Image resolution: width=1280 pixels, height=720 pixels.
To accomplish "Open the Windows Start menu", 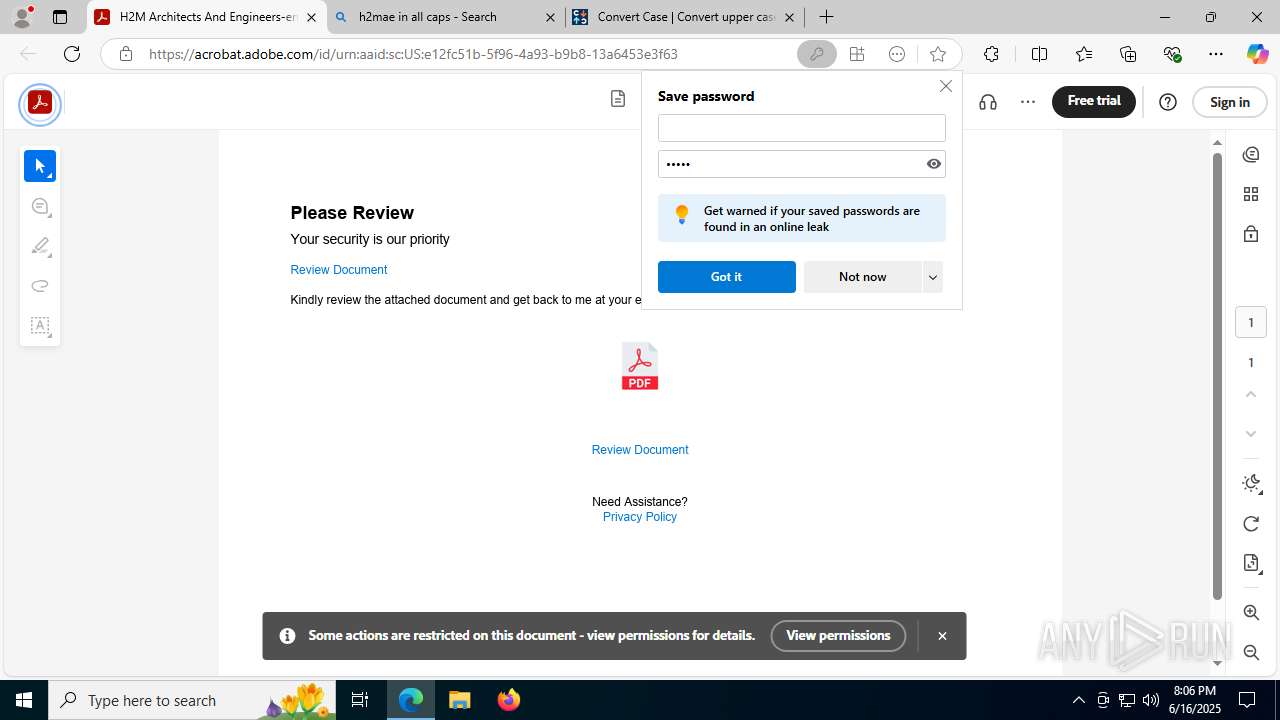I will (24, 700).
